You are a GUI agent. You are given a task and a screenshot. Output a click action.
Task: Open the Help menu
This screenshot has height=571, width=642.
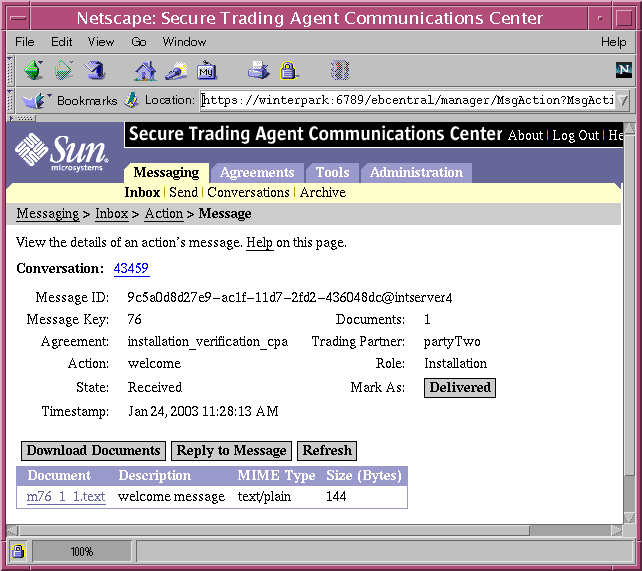tap(613, 42)
